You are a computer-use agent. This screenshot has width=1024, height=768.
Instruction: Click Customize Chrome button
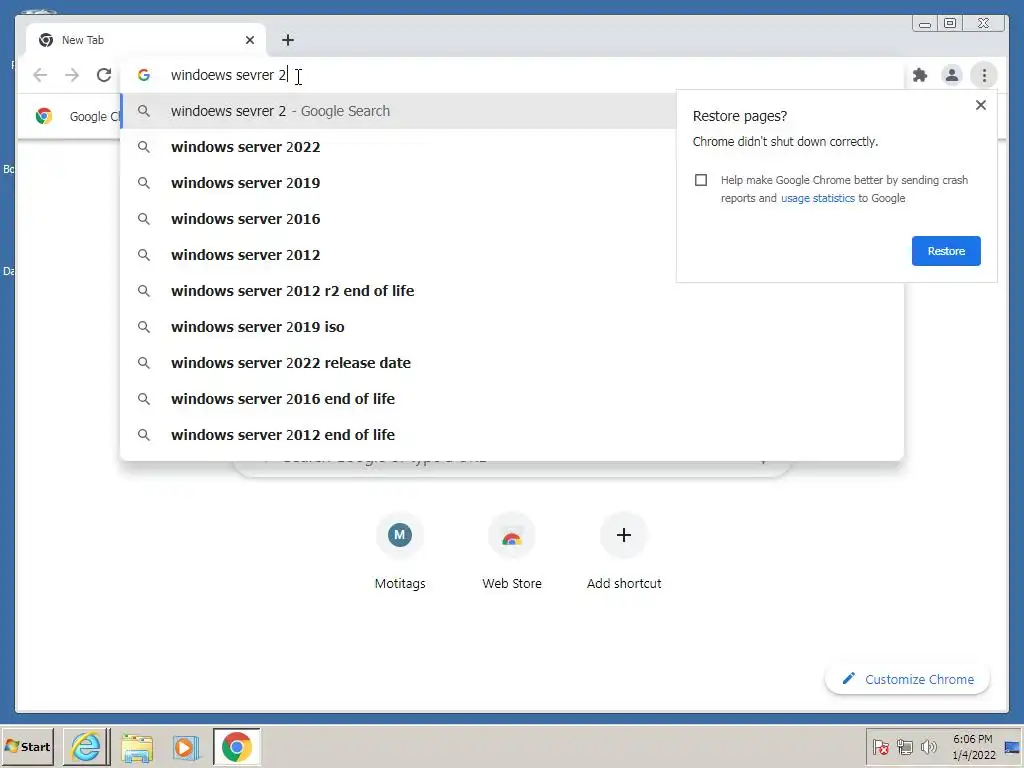(x=908, y=679)
